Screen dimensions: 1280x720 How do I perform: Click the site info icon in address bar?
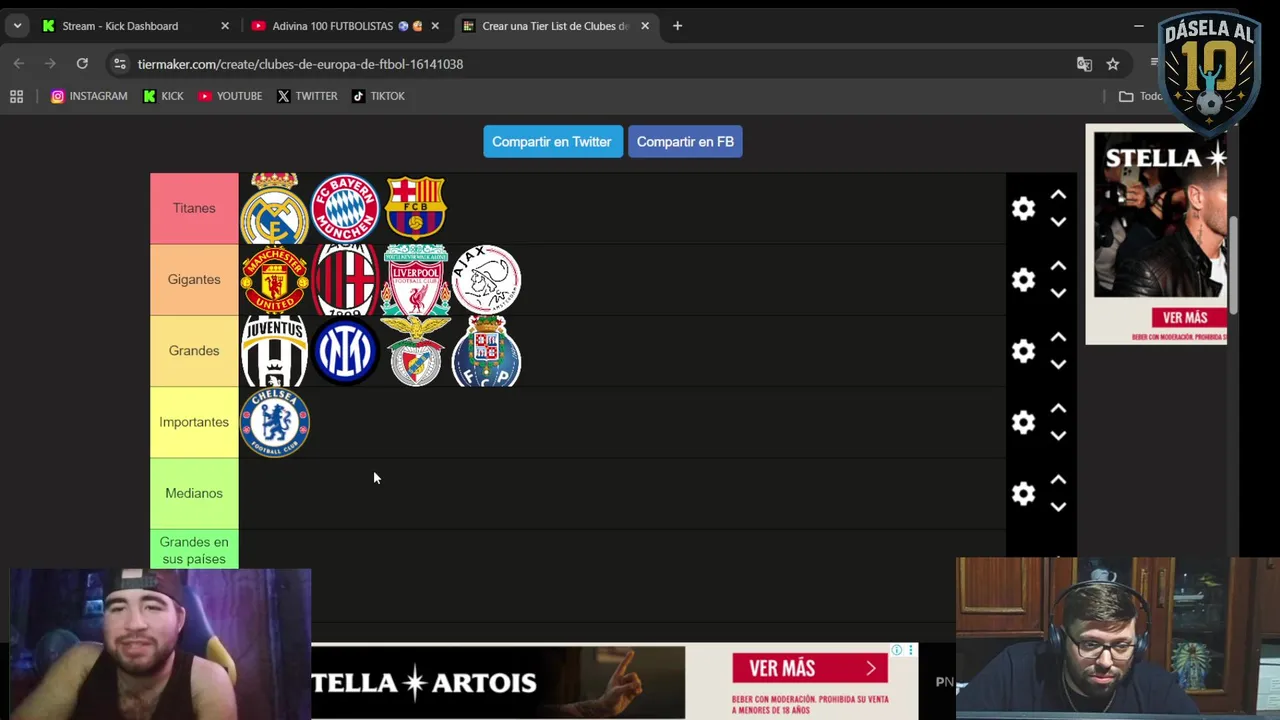(119, 64)
